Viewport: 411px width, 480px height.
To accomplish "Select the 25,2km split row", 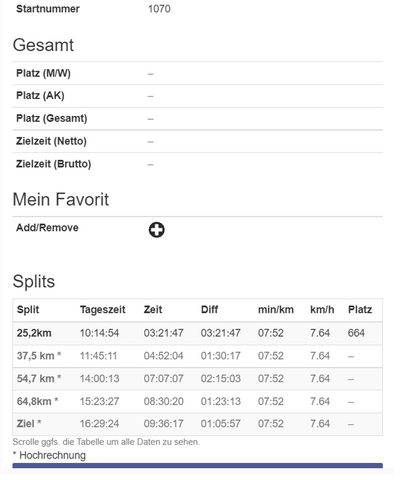I will [198, 333].
